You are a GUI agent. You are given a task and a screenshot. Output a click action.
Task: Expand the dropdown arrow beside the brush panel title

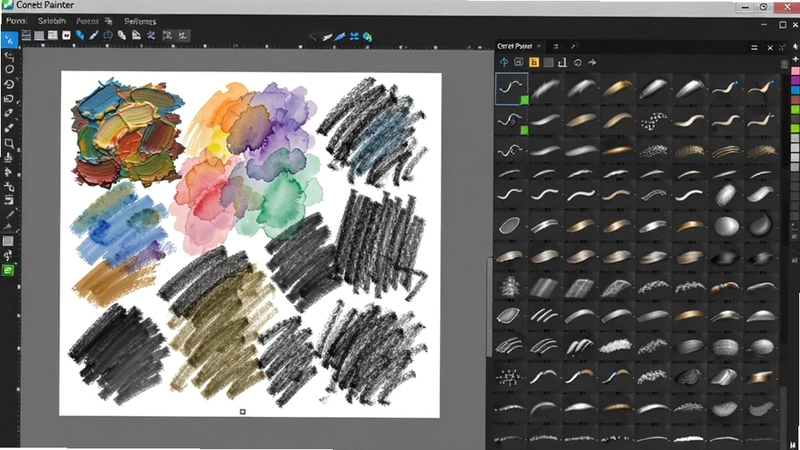coord(539,46)
